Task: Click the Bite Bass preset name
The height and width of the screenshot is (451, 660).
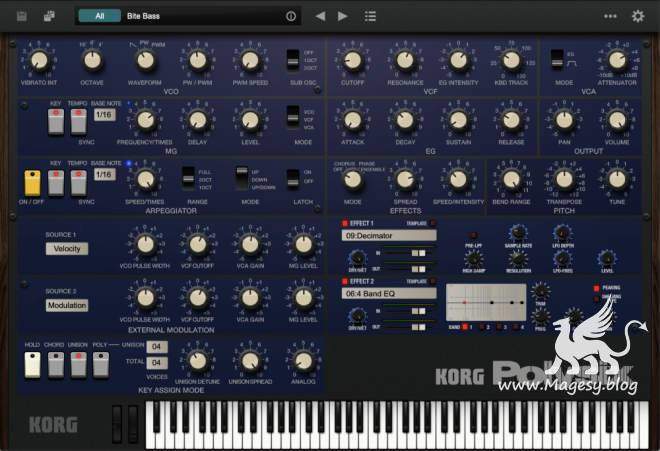Action: 144,16
